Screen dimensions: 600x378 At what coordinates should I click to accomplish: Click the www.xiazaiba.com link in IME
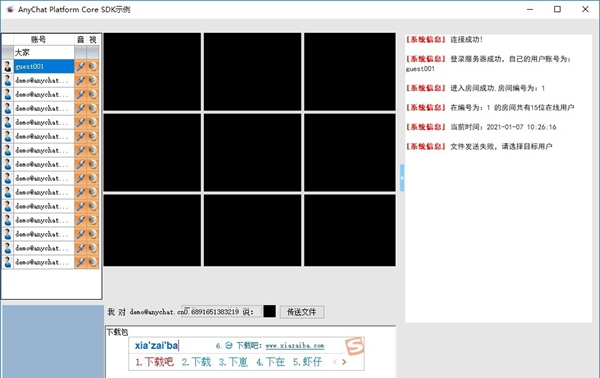295,345
